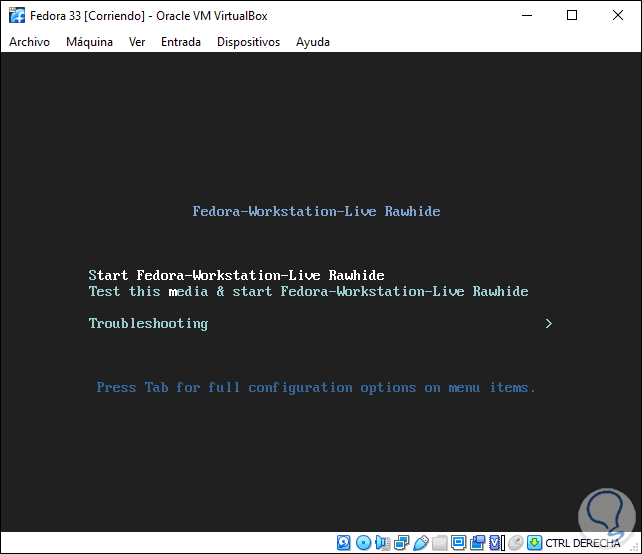642x554 pixels.
Task: Click the network adapter status icon
Action: pos(402,543)
